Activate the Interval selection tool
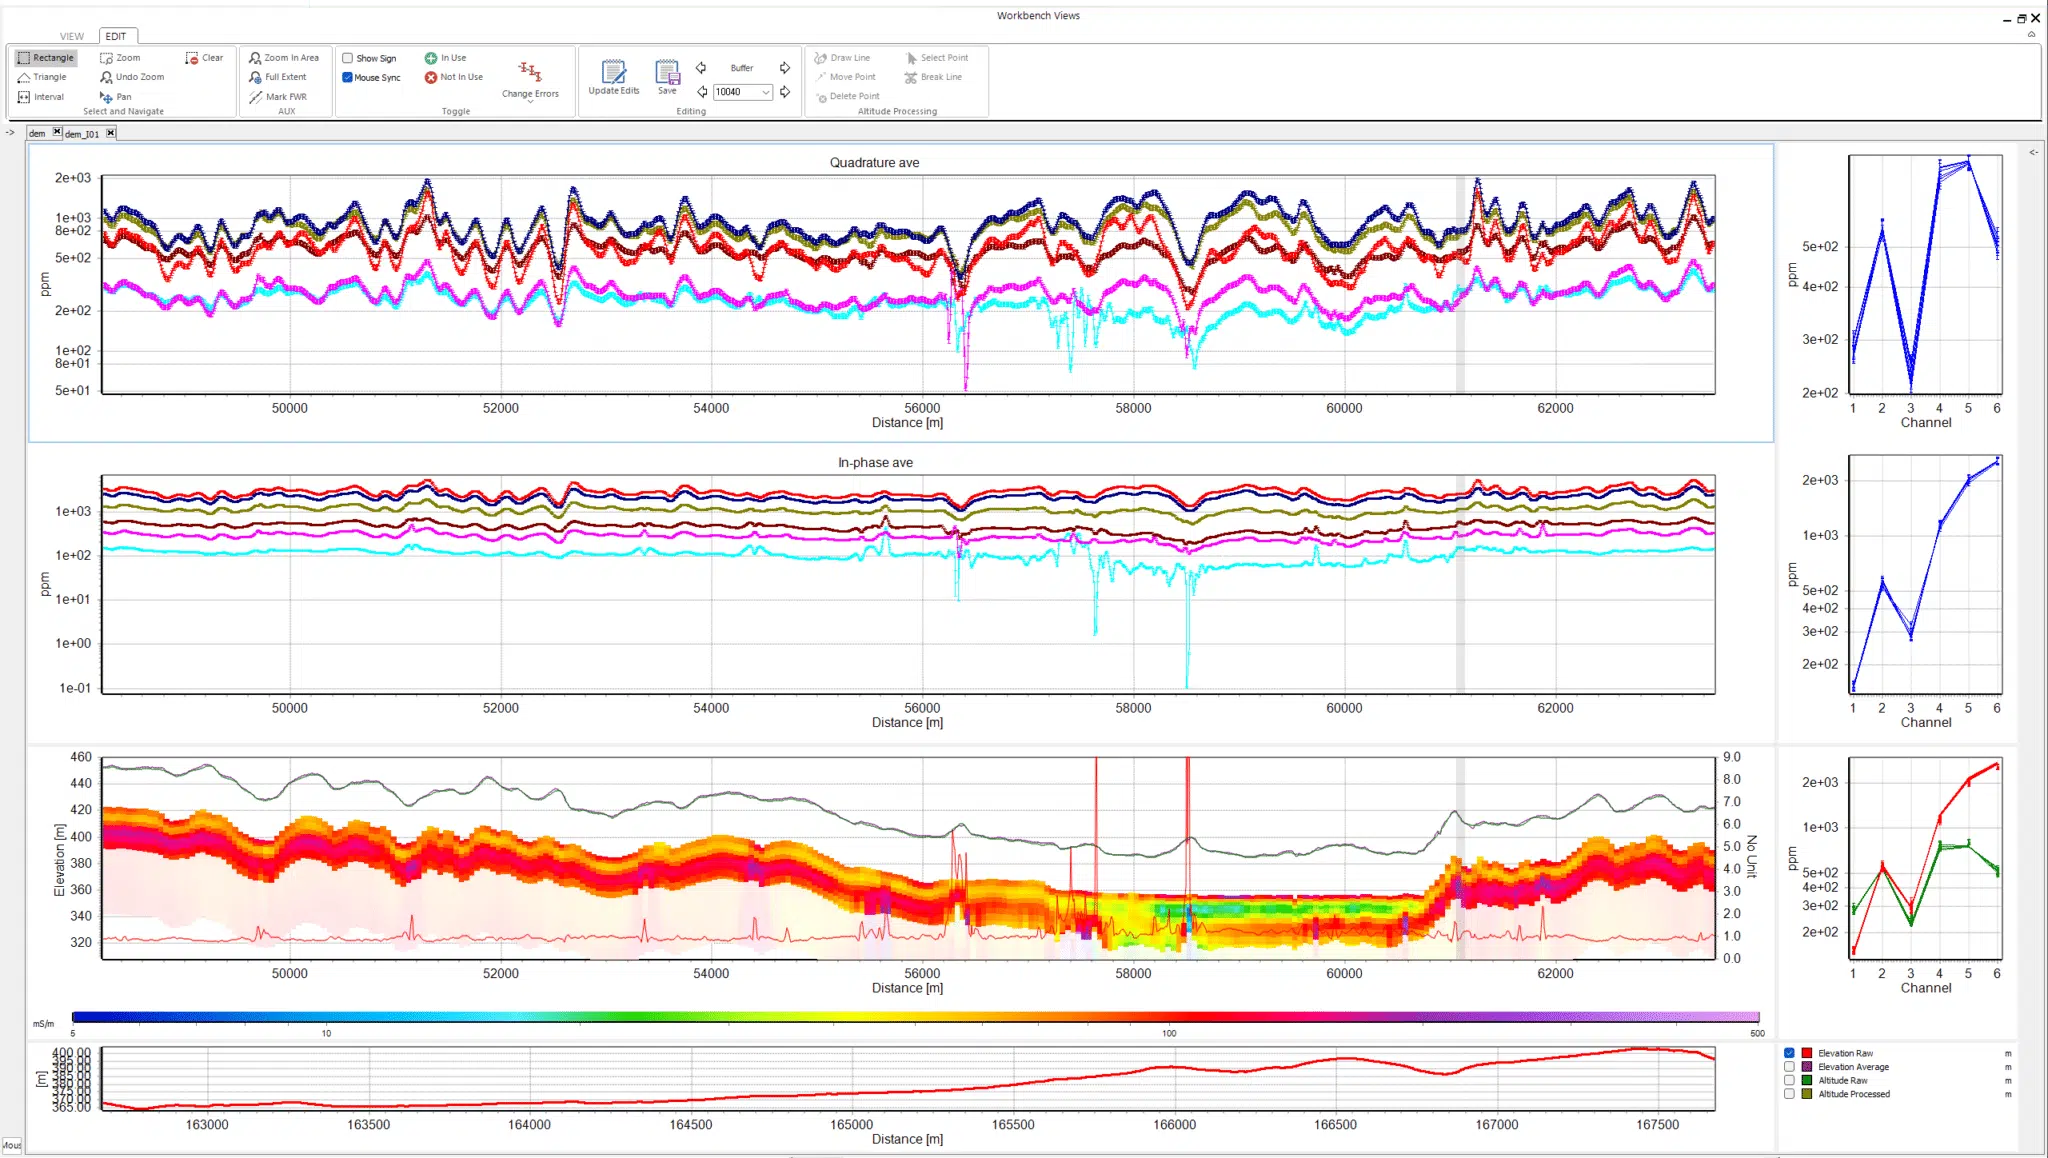Image resolution: width=2048 pixels, height=1158 pixels. [40, 97]
